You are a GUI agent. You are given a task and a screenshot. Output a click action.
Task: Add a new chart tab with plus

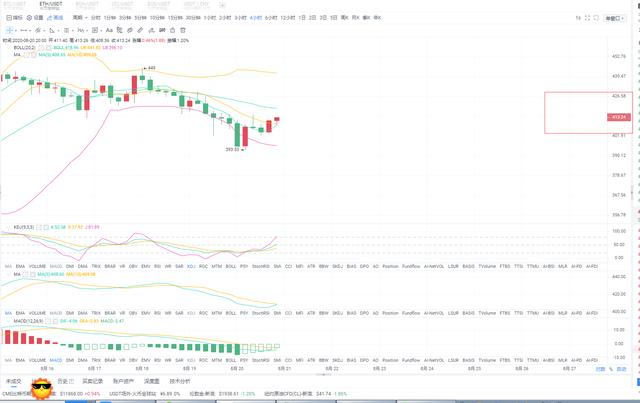pos(222,5)
